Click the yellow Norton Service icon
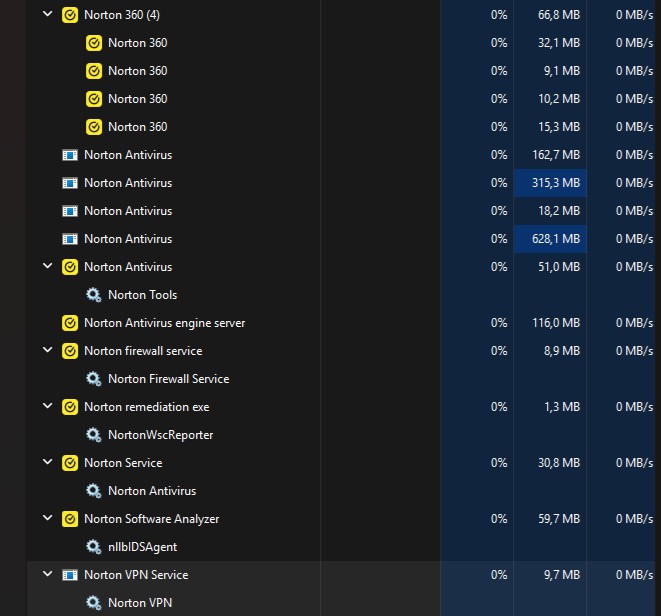The image size is (661, 616). (x=70, y=463)
